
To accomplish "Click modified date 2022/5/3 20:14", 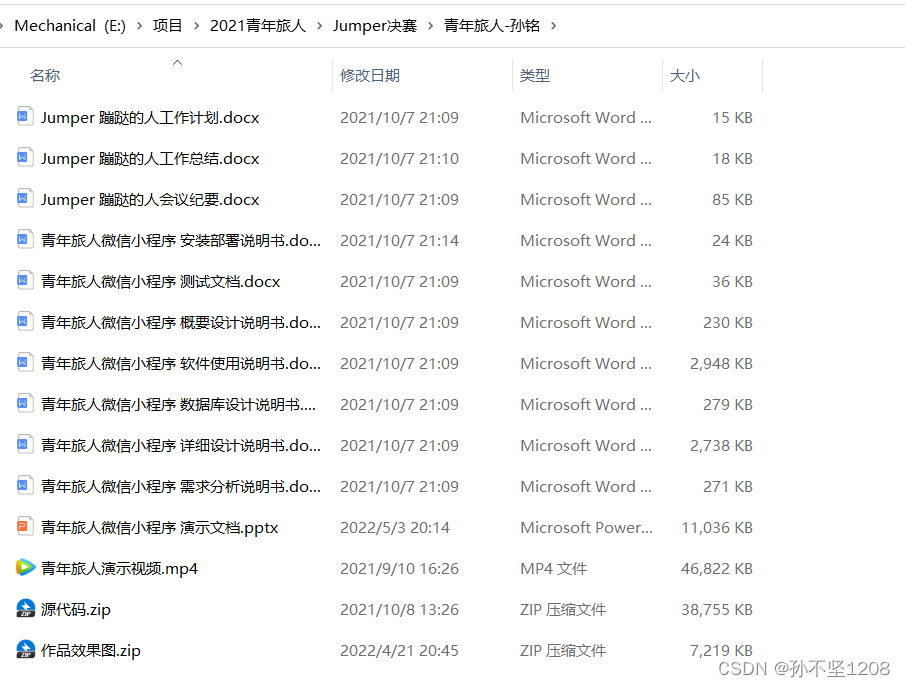I will pyautogui.click(x=395, y=528).
